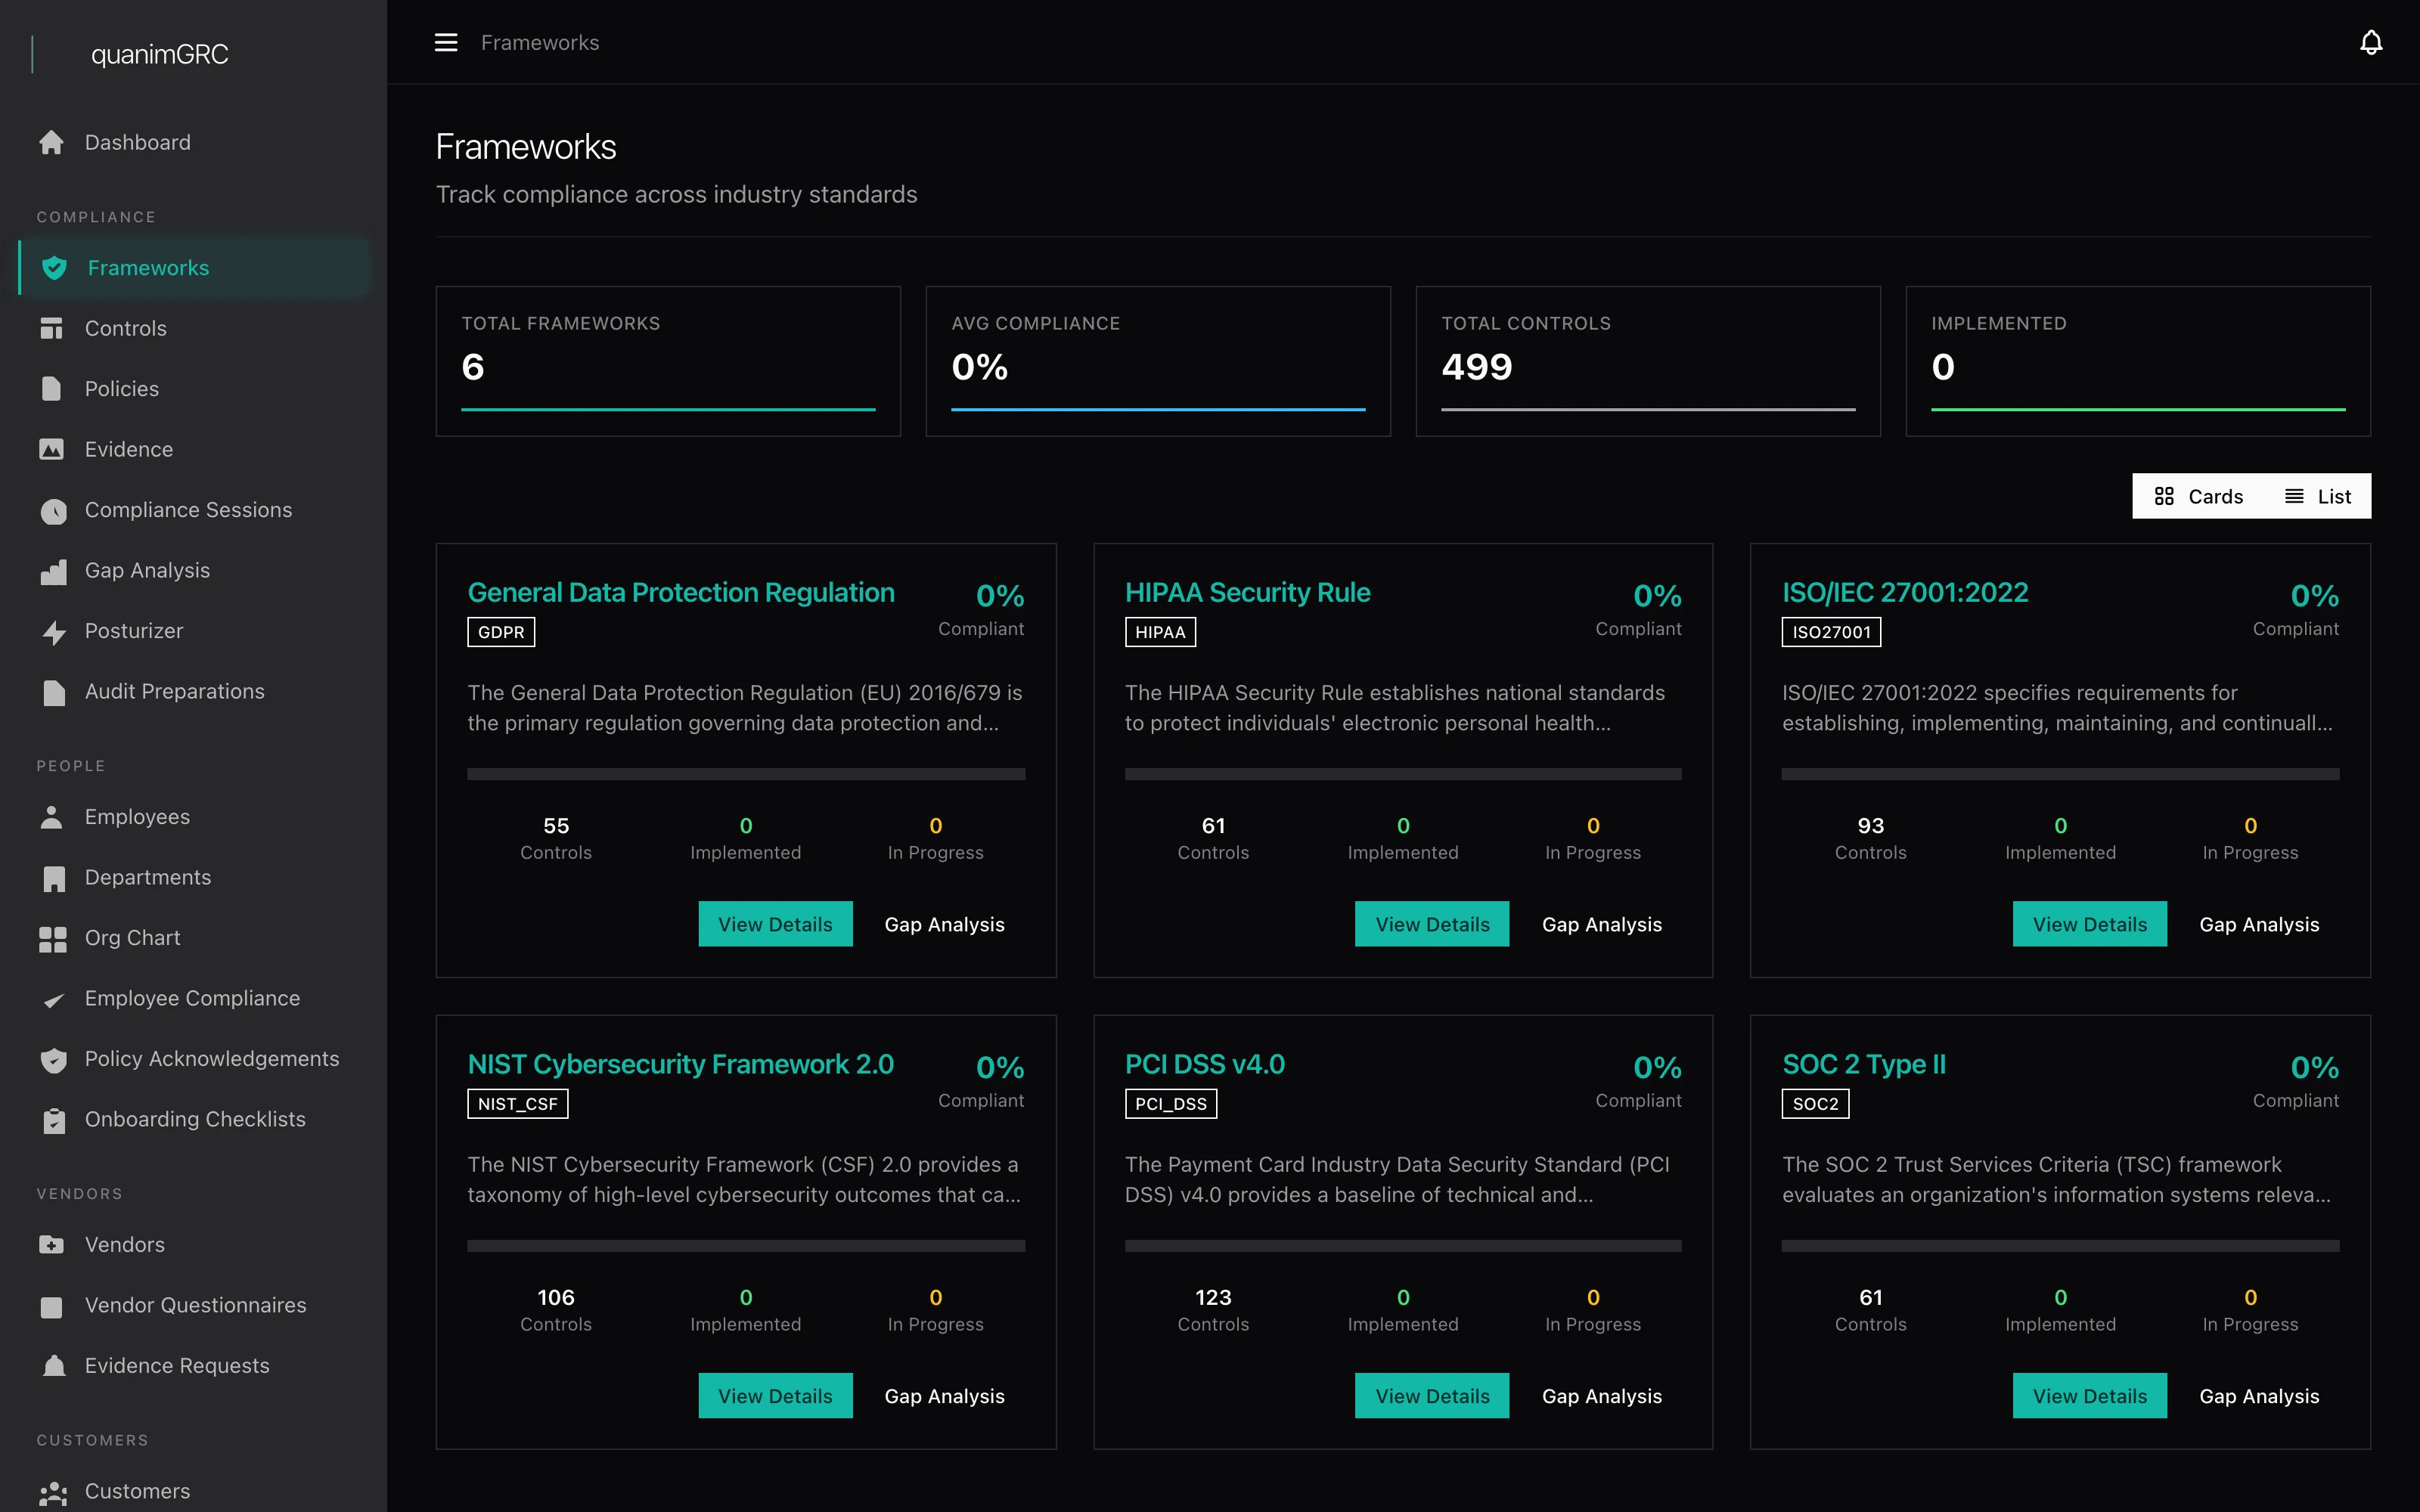Click the Policy Acknowledgements shield icon
The height and width of the screenshot is (1512, 2420).
point(54,1059)
